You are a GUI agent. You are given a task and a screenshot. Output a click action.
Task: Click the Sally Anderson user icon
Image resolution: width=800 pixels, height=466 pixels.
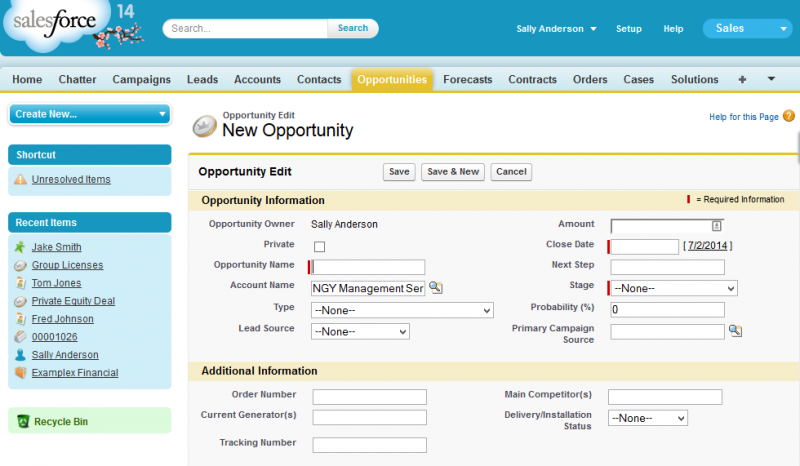tap(20, 355)
